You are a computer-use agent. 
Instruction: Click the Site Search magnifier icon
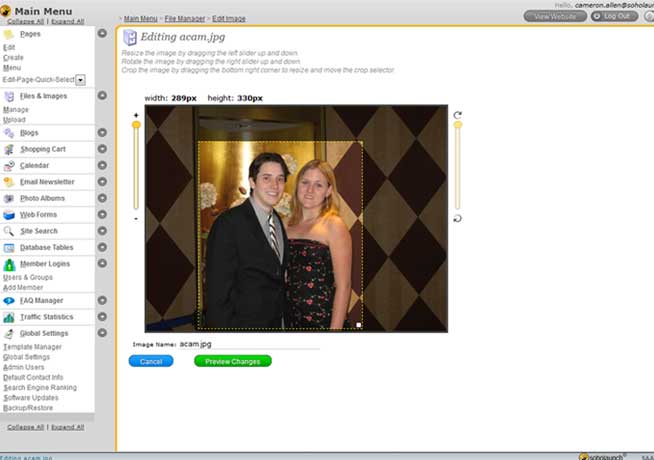click(9, 231)
